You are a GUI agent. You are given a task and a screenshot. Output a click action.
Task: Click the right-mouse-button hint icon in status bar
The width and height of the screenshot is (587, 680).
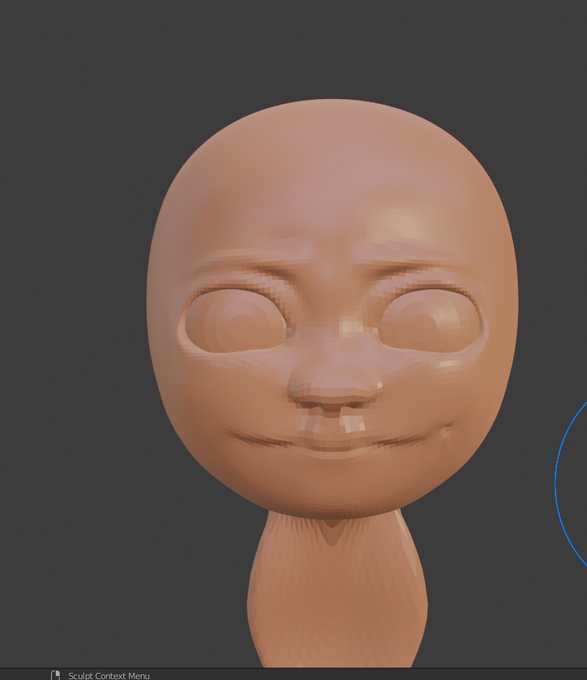(55, 675)
